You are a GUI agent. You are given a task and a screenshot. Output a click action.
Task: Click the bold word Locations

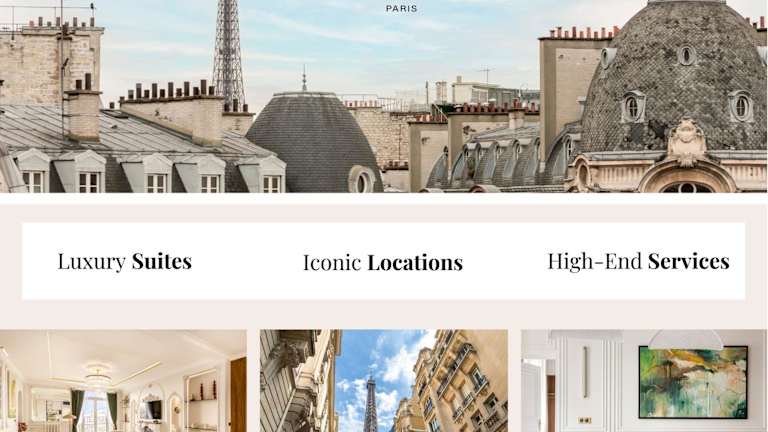(x=415, y=263)
